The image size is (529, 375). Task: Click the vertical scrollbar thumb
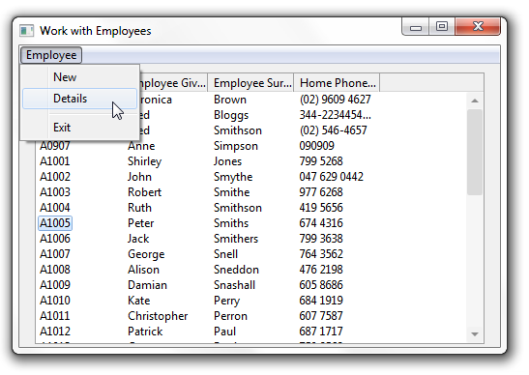(475, 152)
